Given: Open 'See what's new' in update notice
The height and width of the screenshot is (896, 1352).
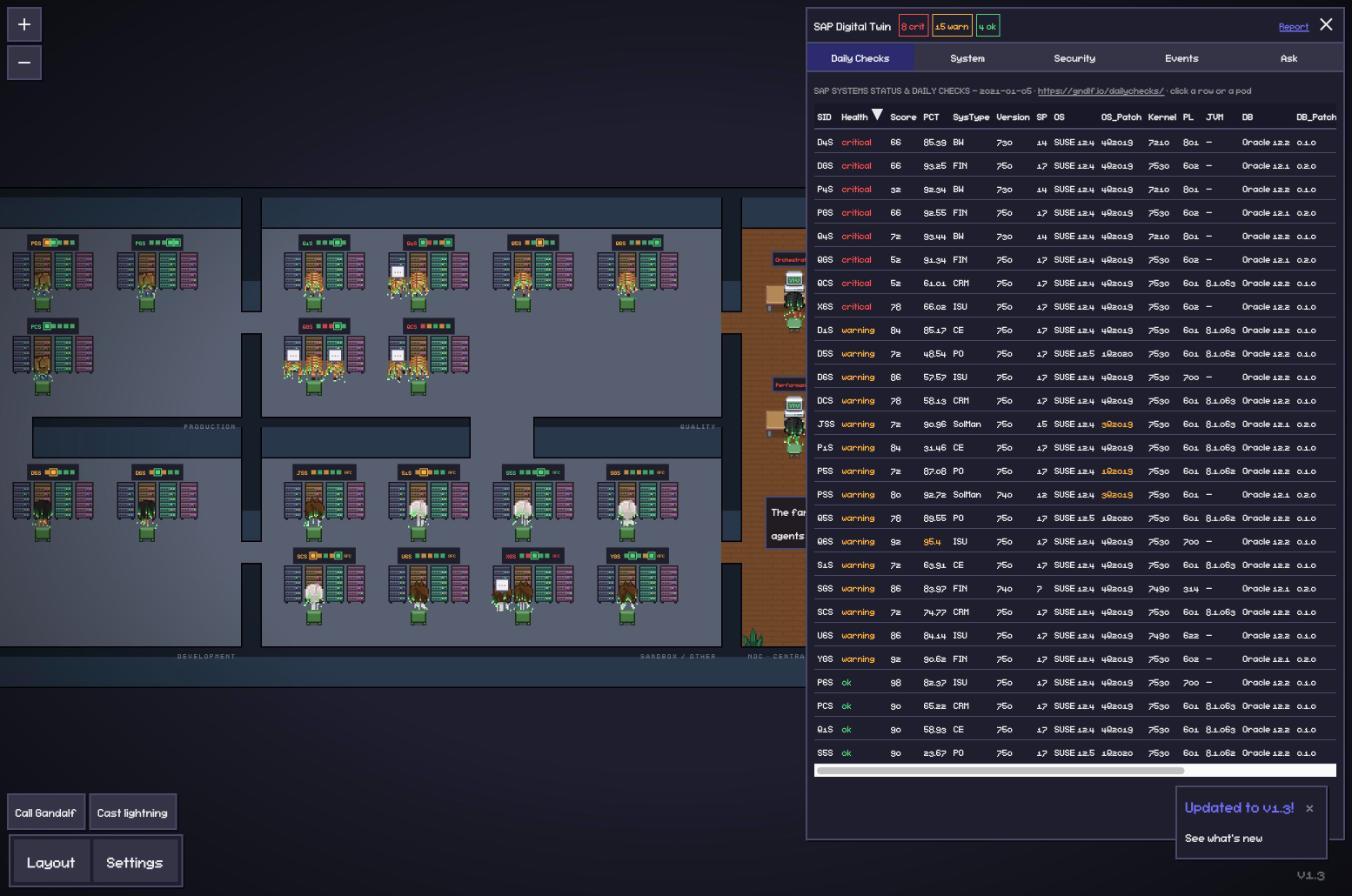Looking at the screenshot, I should click(1223, 838).
